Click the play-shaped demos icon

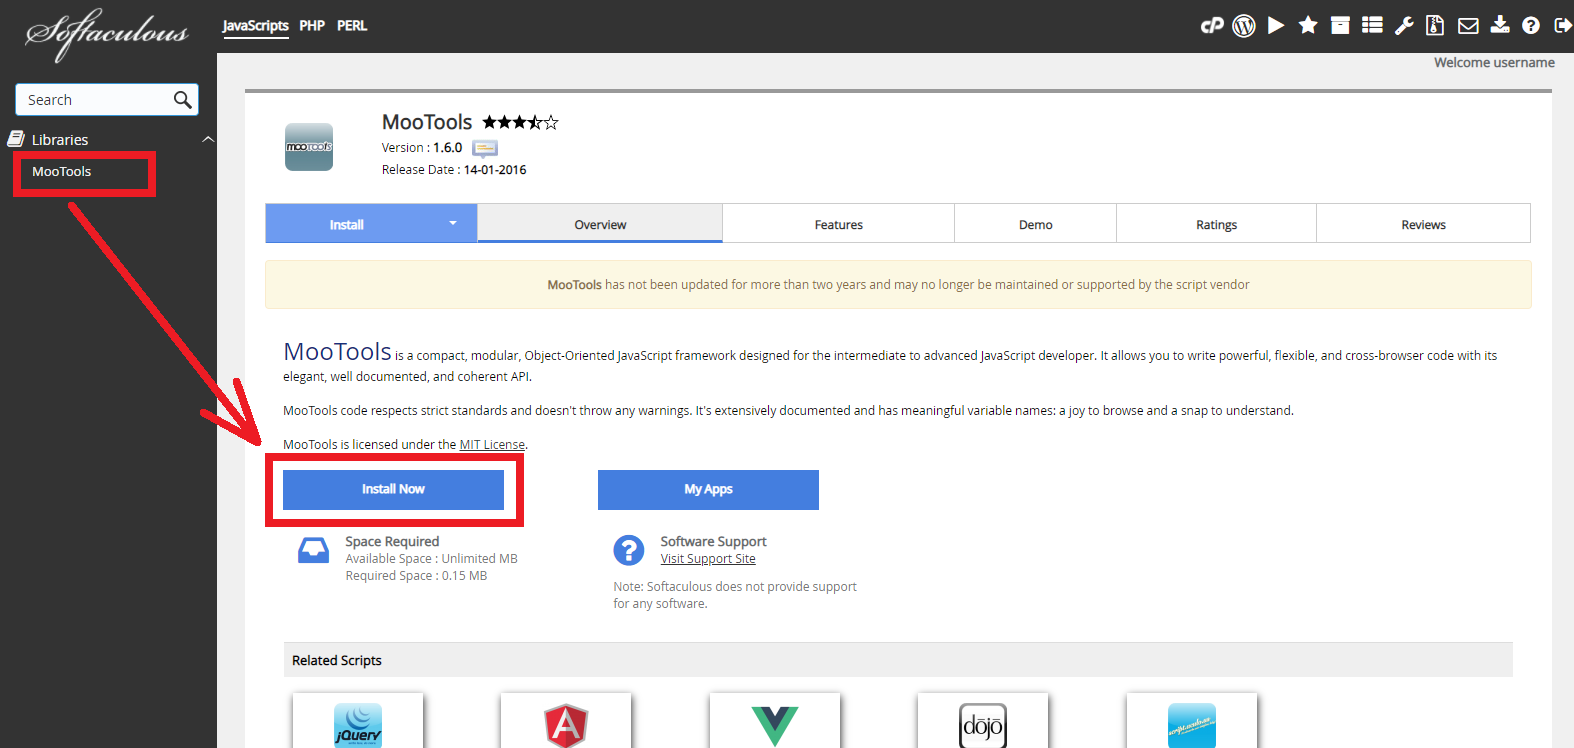pos(1276,26)
